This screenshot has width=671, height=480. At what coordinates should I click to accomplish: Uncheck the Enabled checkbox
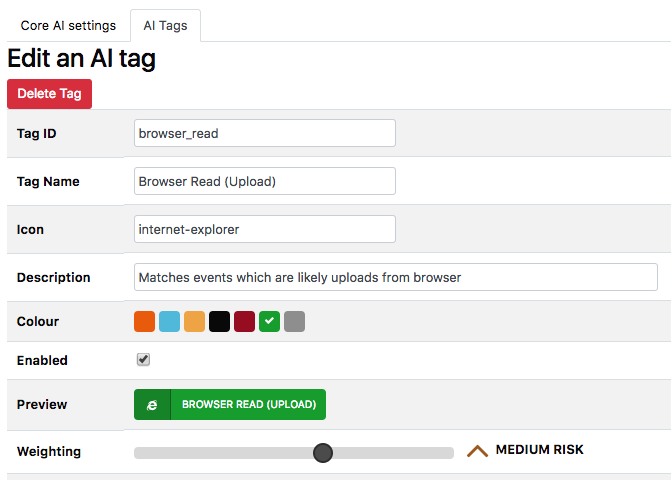(143, 359)
